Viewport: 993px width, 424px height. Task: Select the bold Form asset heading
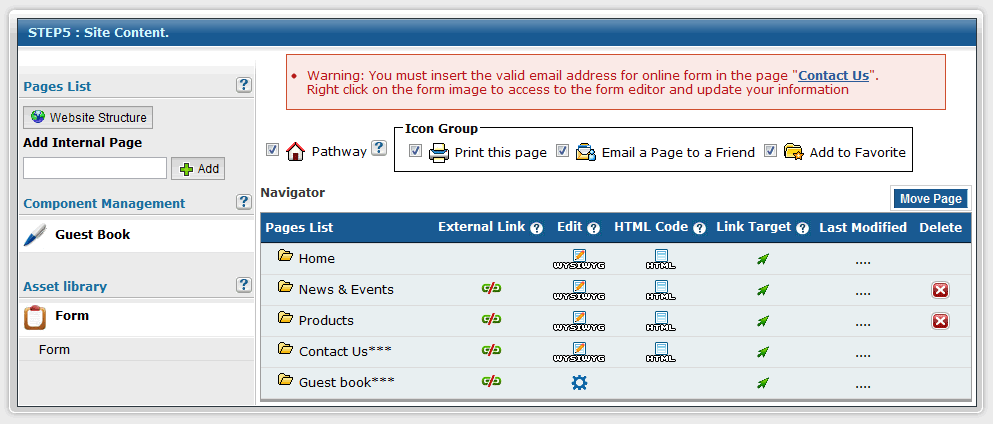coord(72,316)
